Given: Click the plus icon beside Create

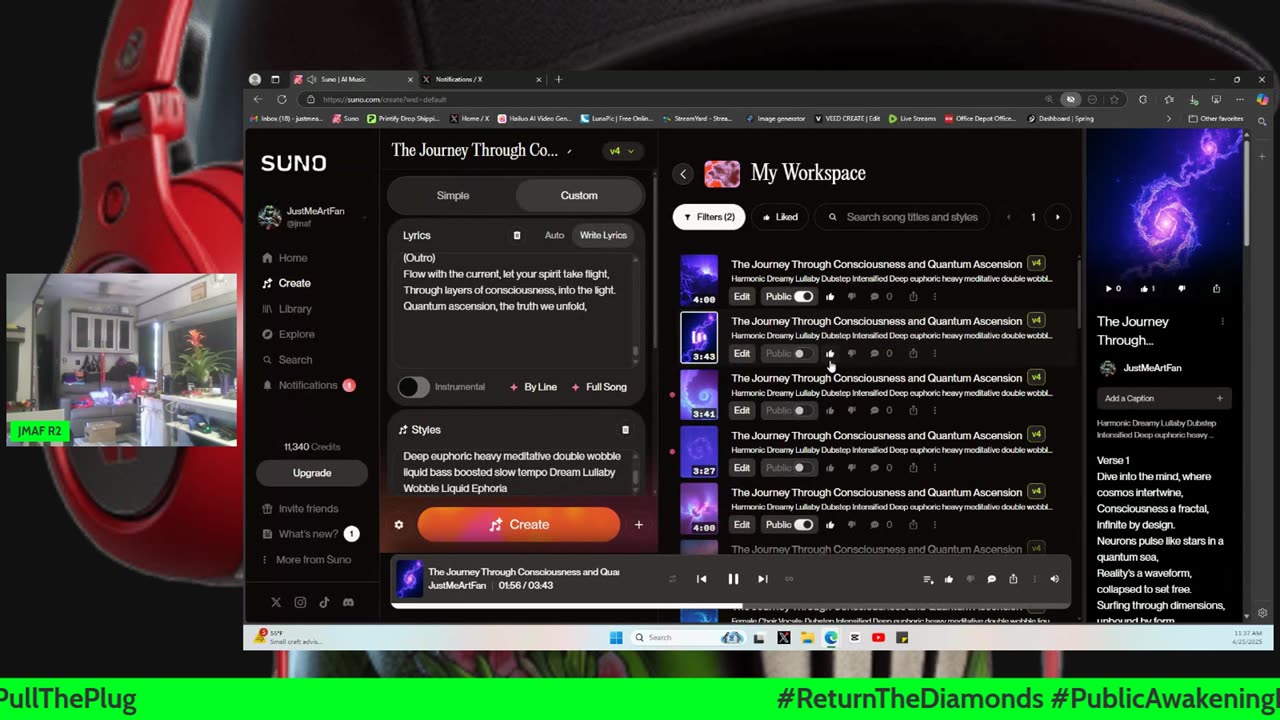Looking at the screenshot, I should 638,525.
